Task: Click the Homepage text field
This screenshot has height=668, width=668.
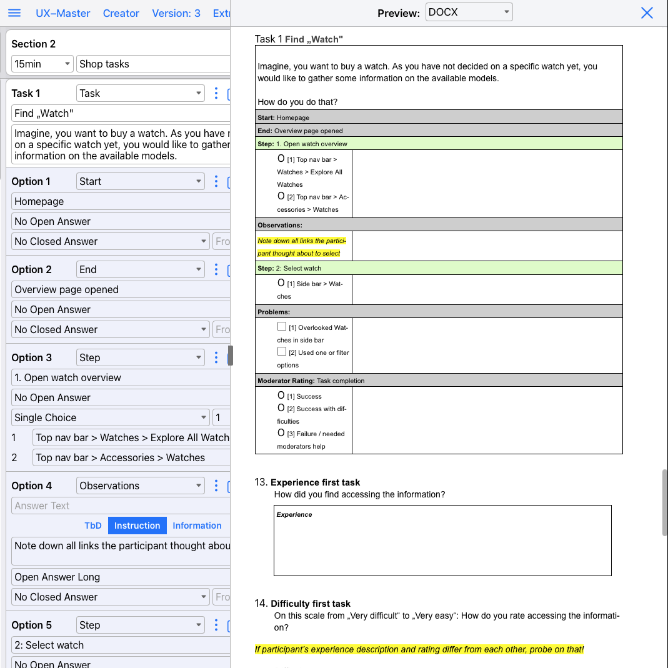Action: point(121,201)
